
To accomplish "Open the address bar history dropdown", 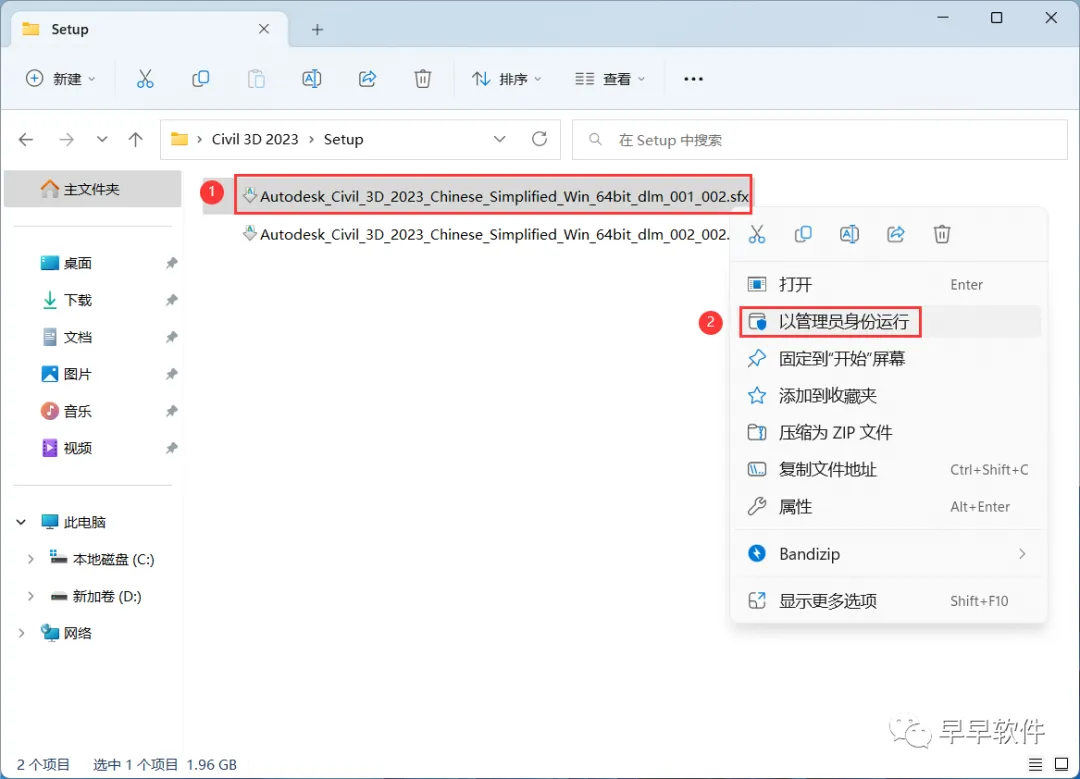I will [x=499, y=139].
